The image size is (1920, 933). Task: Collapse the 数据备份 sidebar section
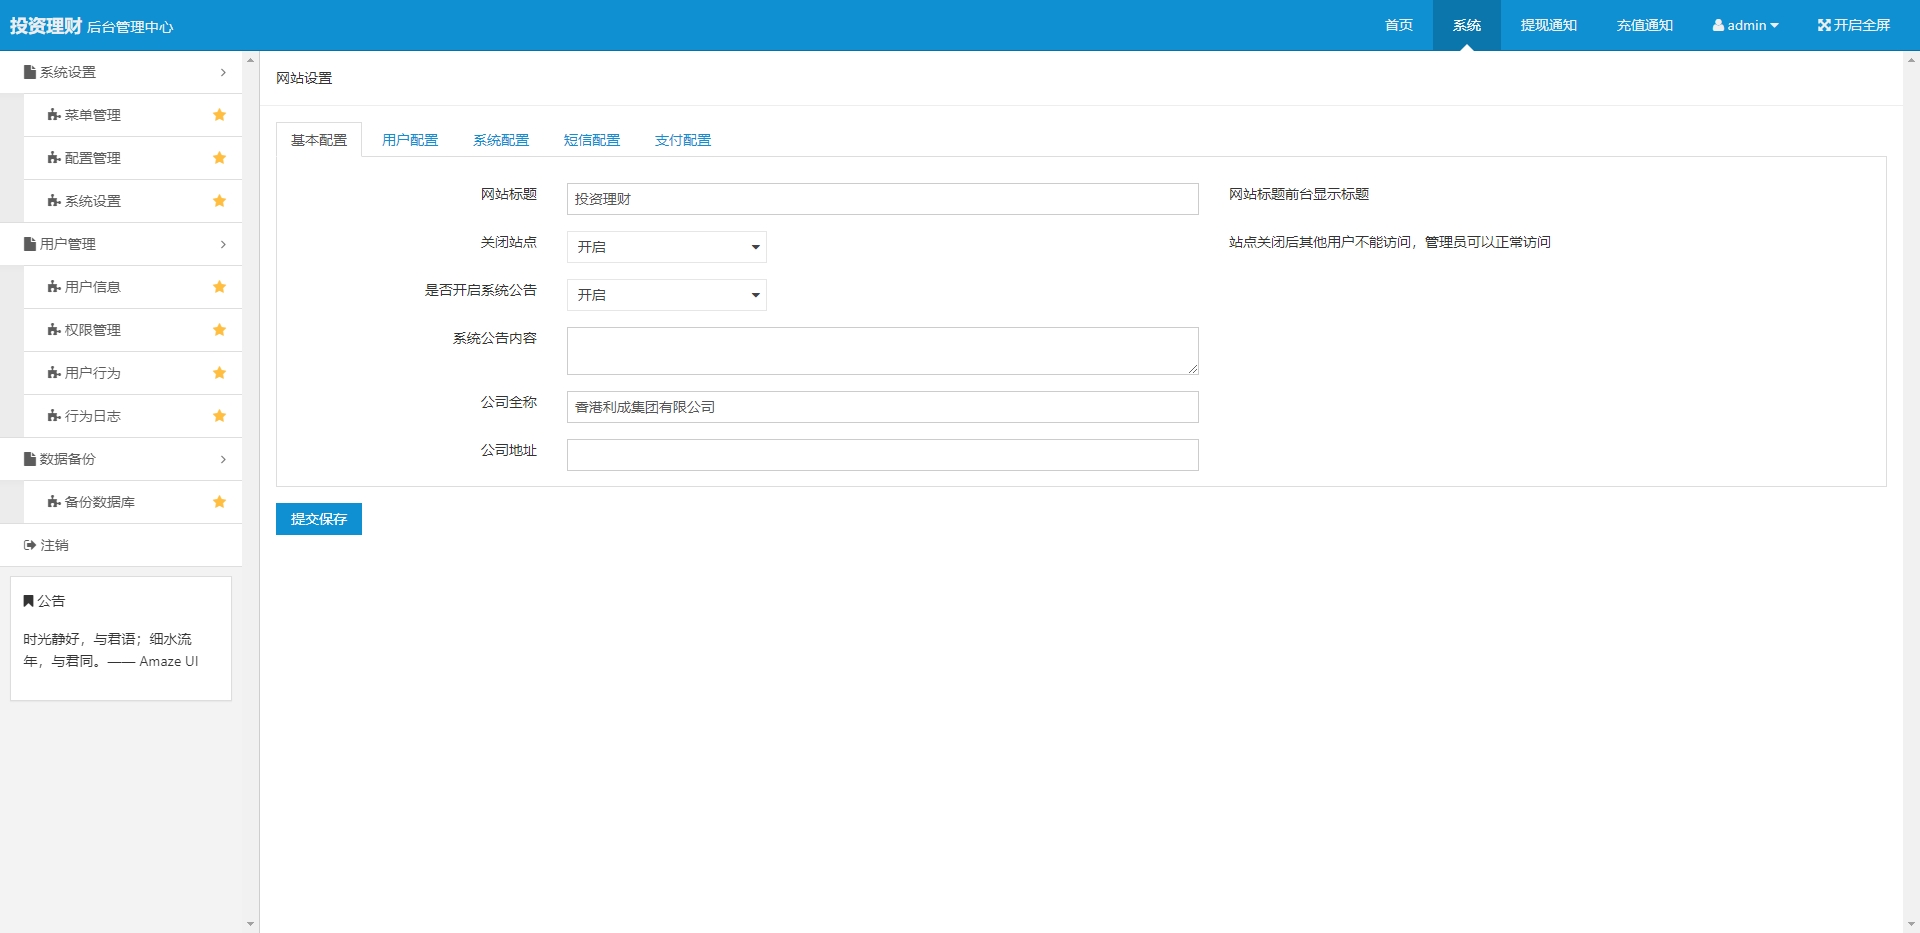[120, 459]
